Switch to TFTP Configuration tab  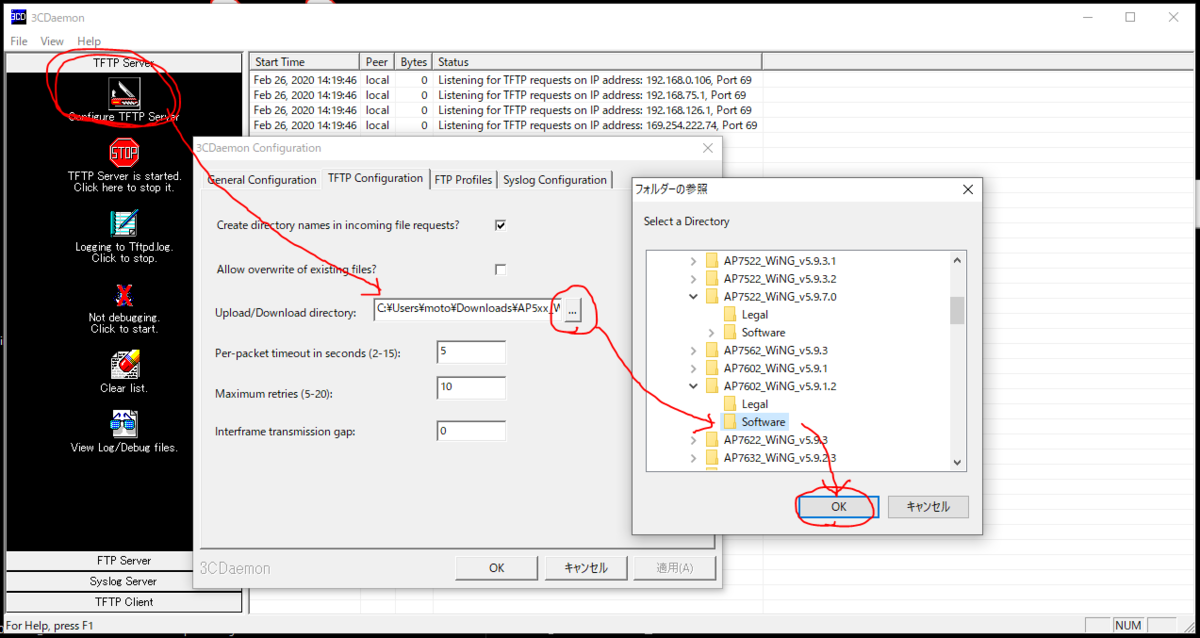tap(375, 178)
